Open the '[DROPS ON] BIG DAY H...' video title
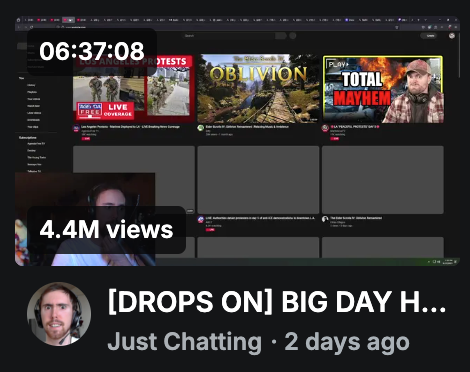 coord(277,302)
